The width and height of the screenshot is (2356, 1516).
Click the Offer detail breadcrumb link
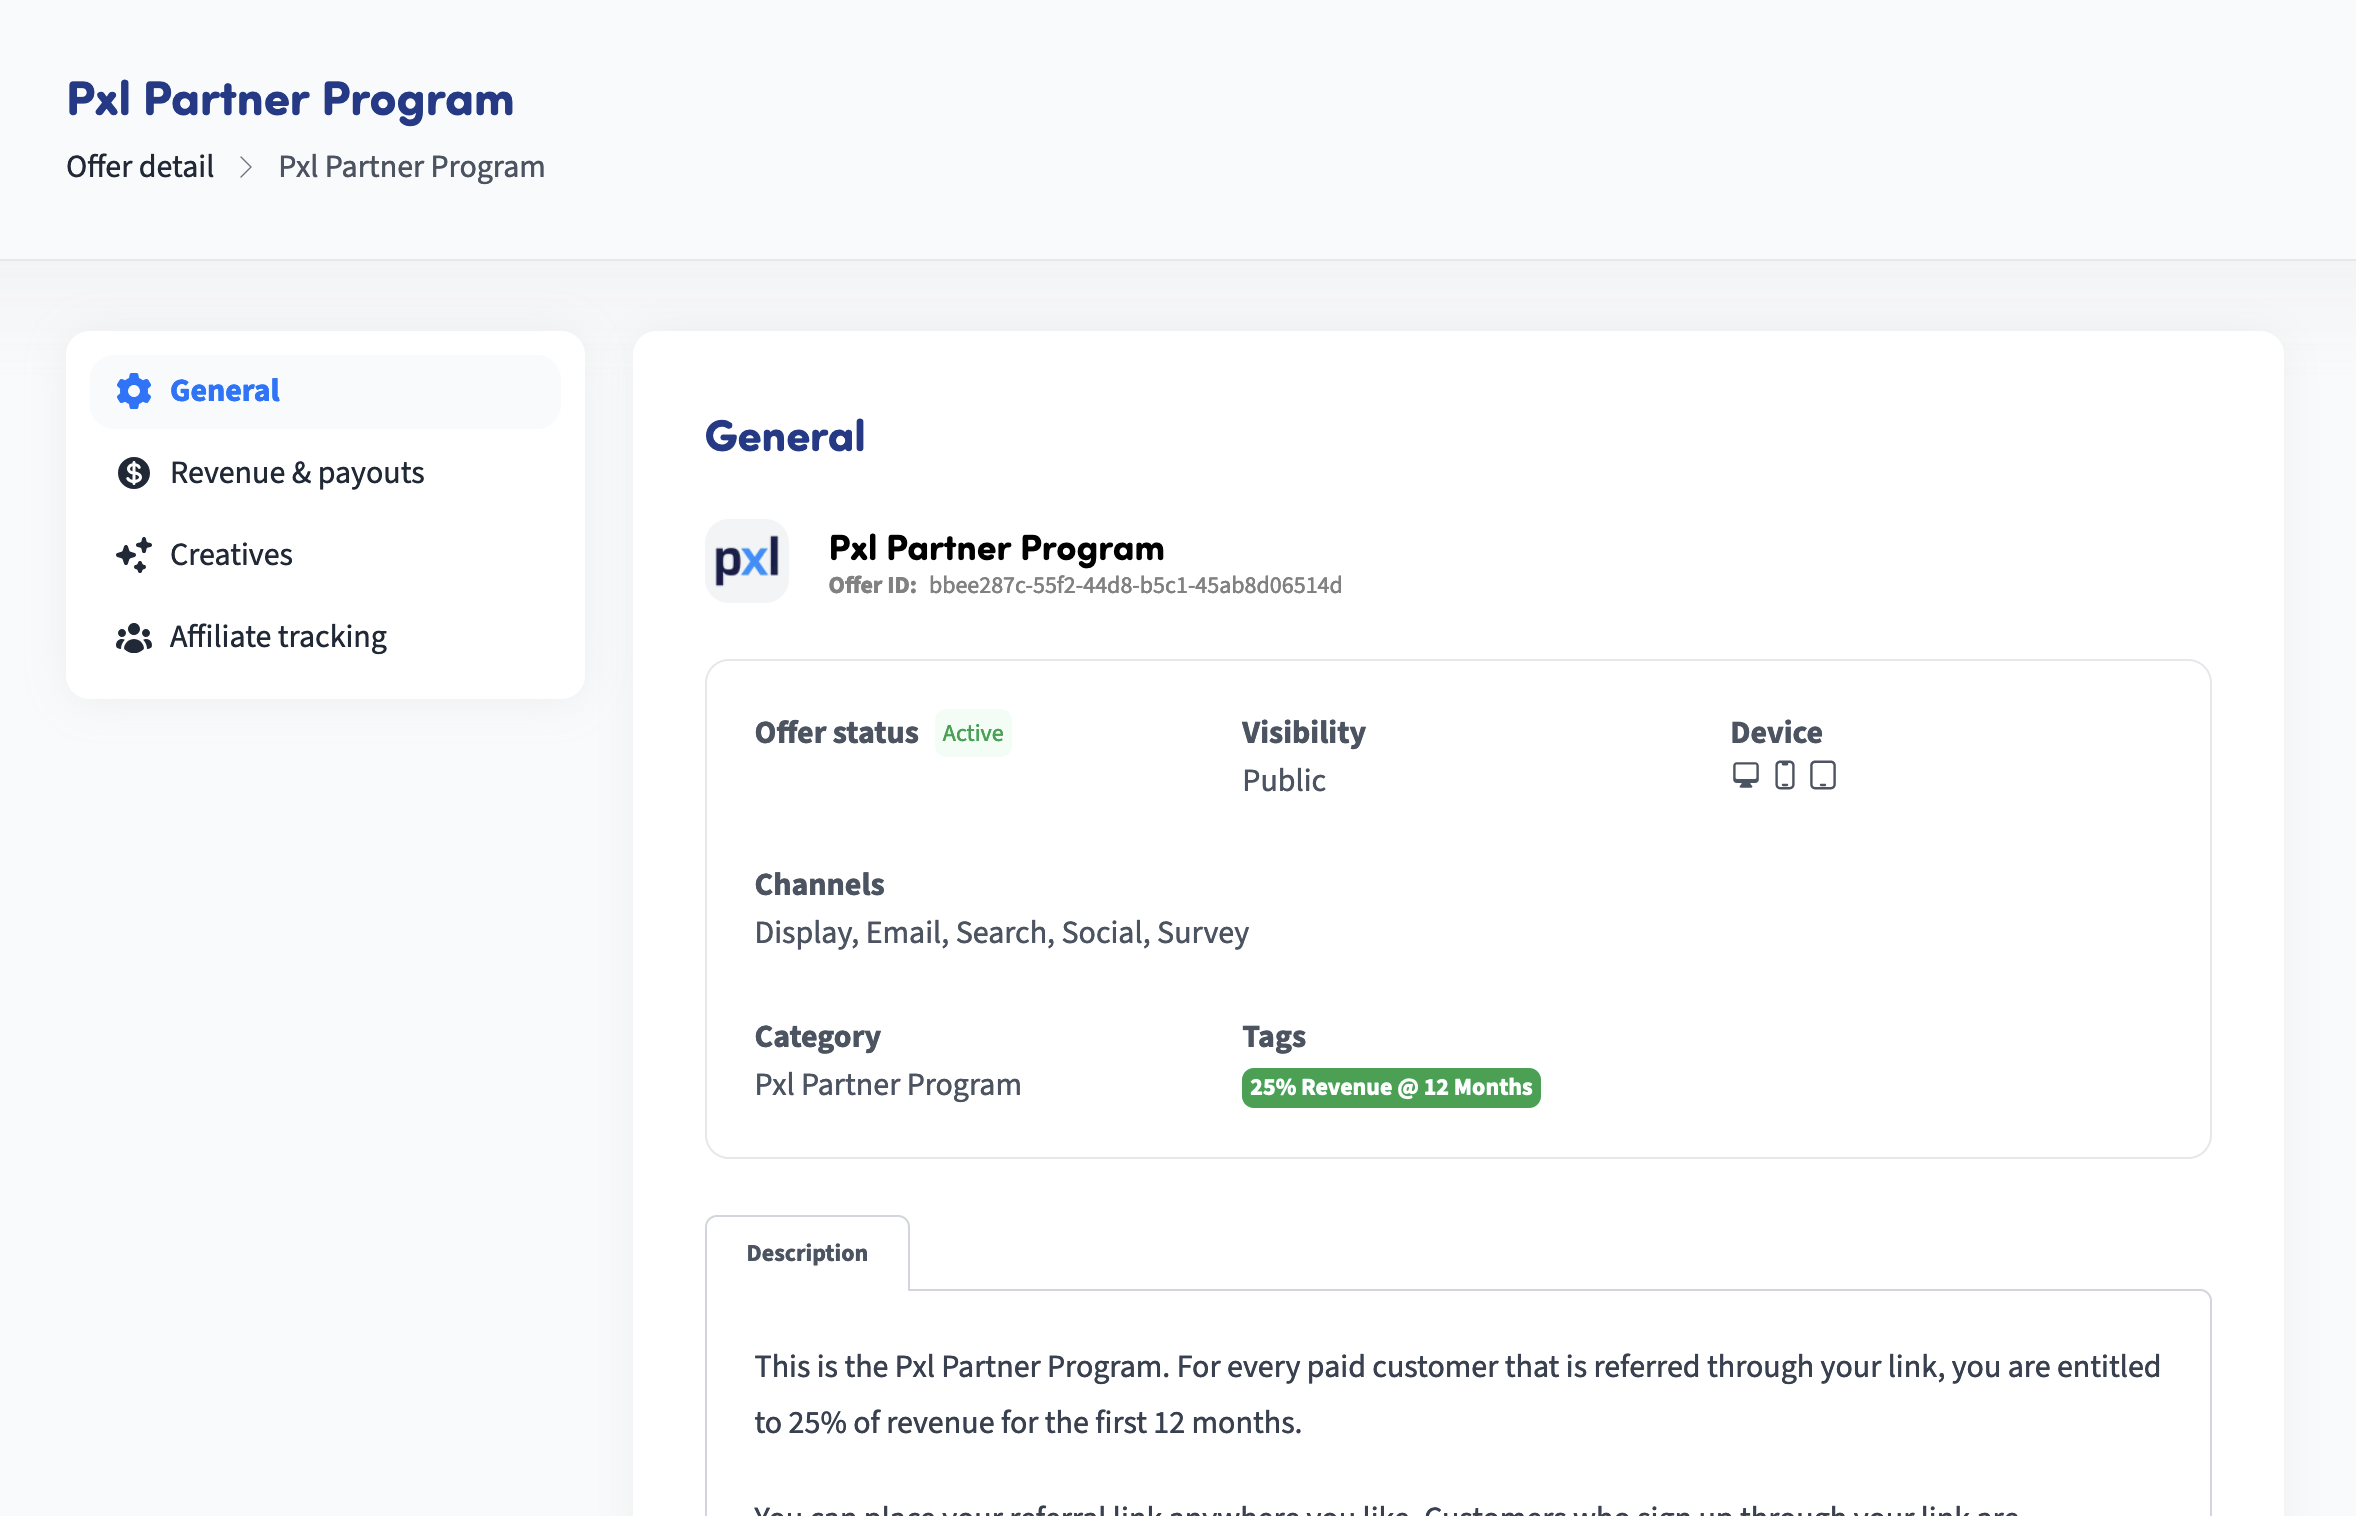point(139,165)
